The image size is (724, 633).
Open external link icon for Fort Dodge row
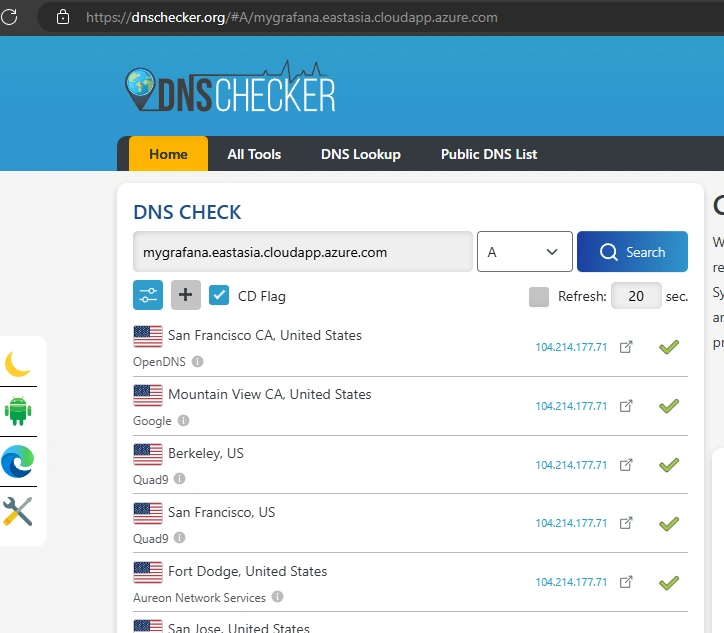pyautogui.click(x=626, y=582)
